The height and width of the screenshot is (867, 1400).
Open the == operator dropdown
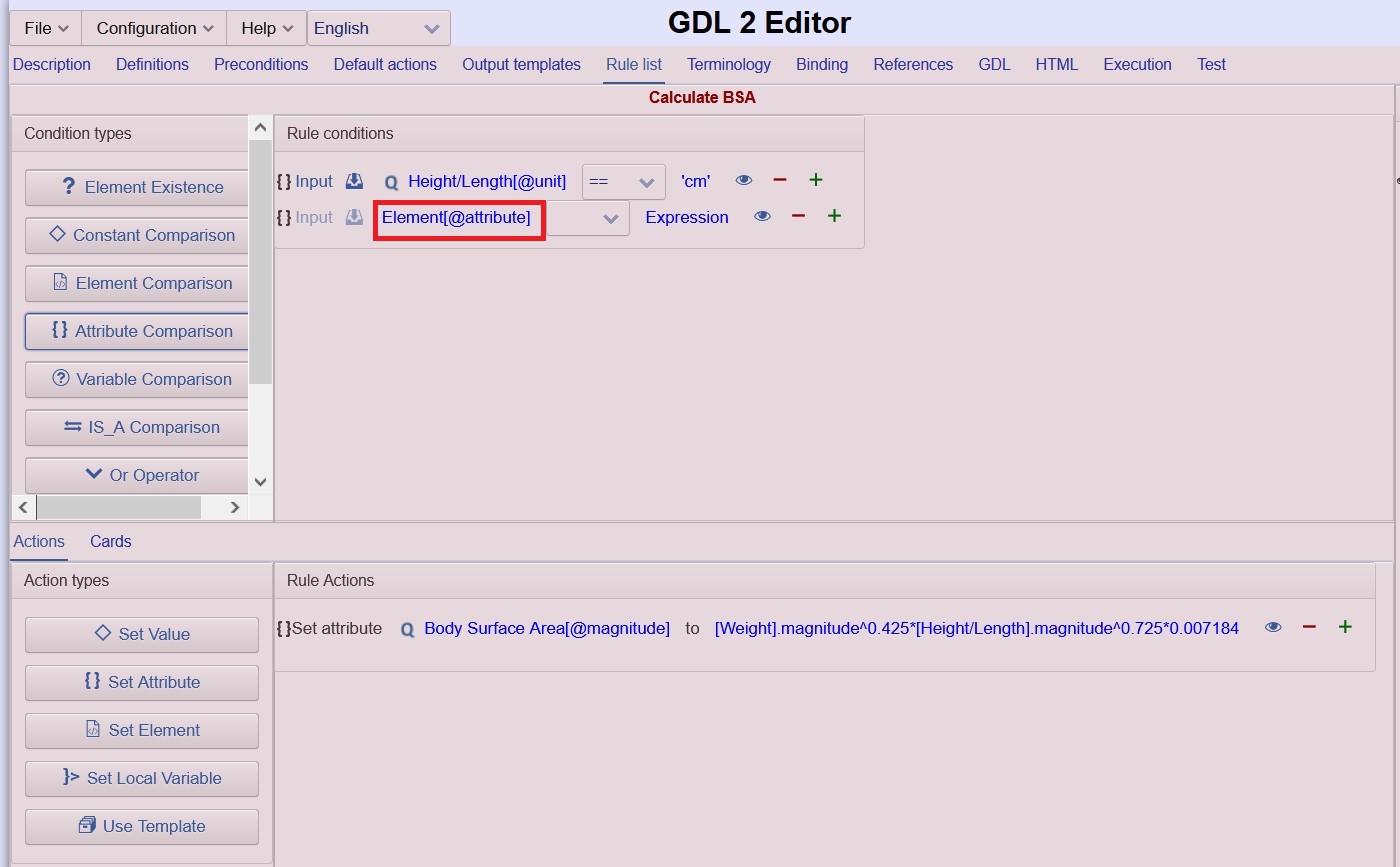(624, 182)
